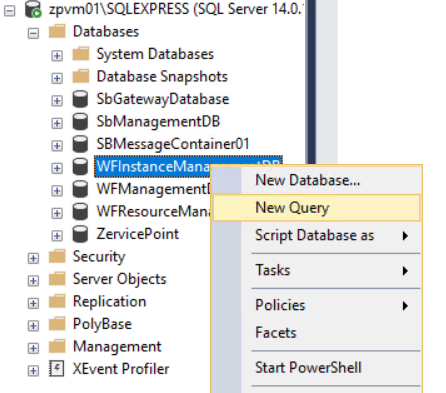The height and width of the screenshot is (393, 446).
Task: Select SbGatewayDatabase in the tree
Action: click(x=163, y=99)
